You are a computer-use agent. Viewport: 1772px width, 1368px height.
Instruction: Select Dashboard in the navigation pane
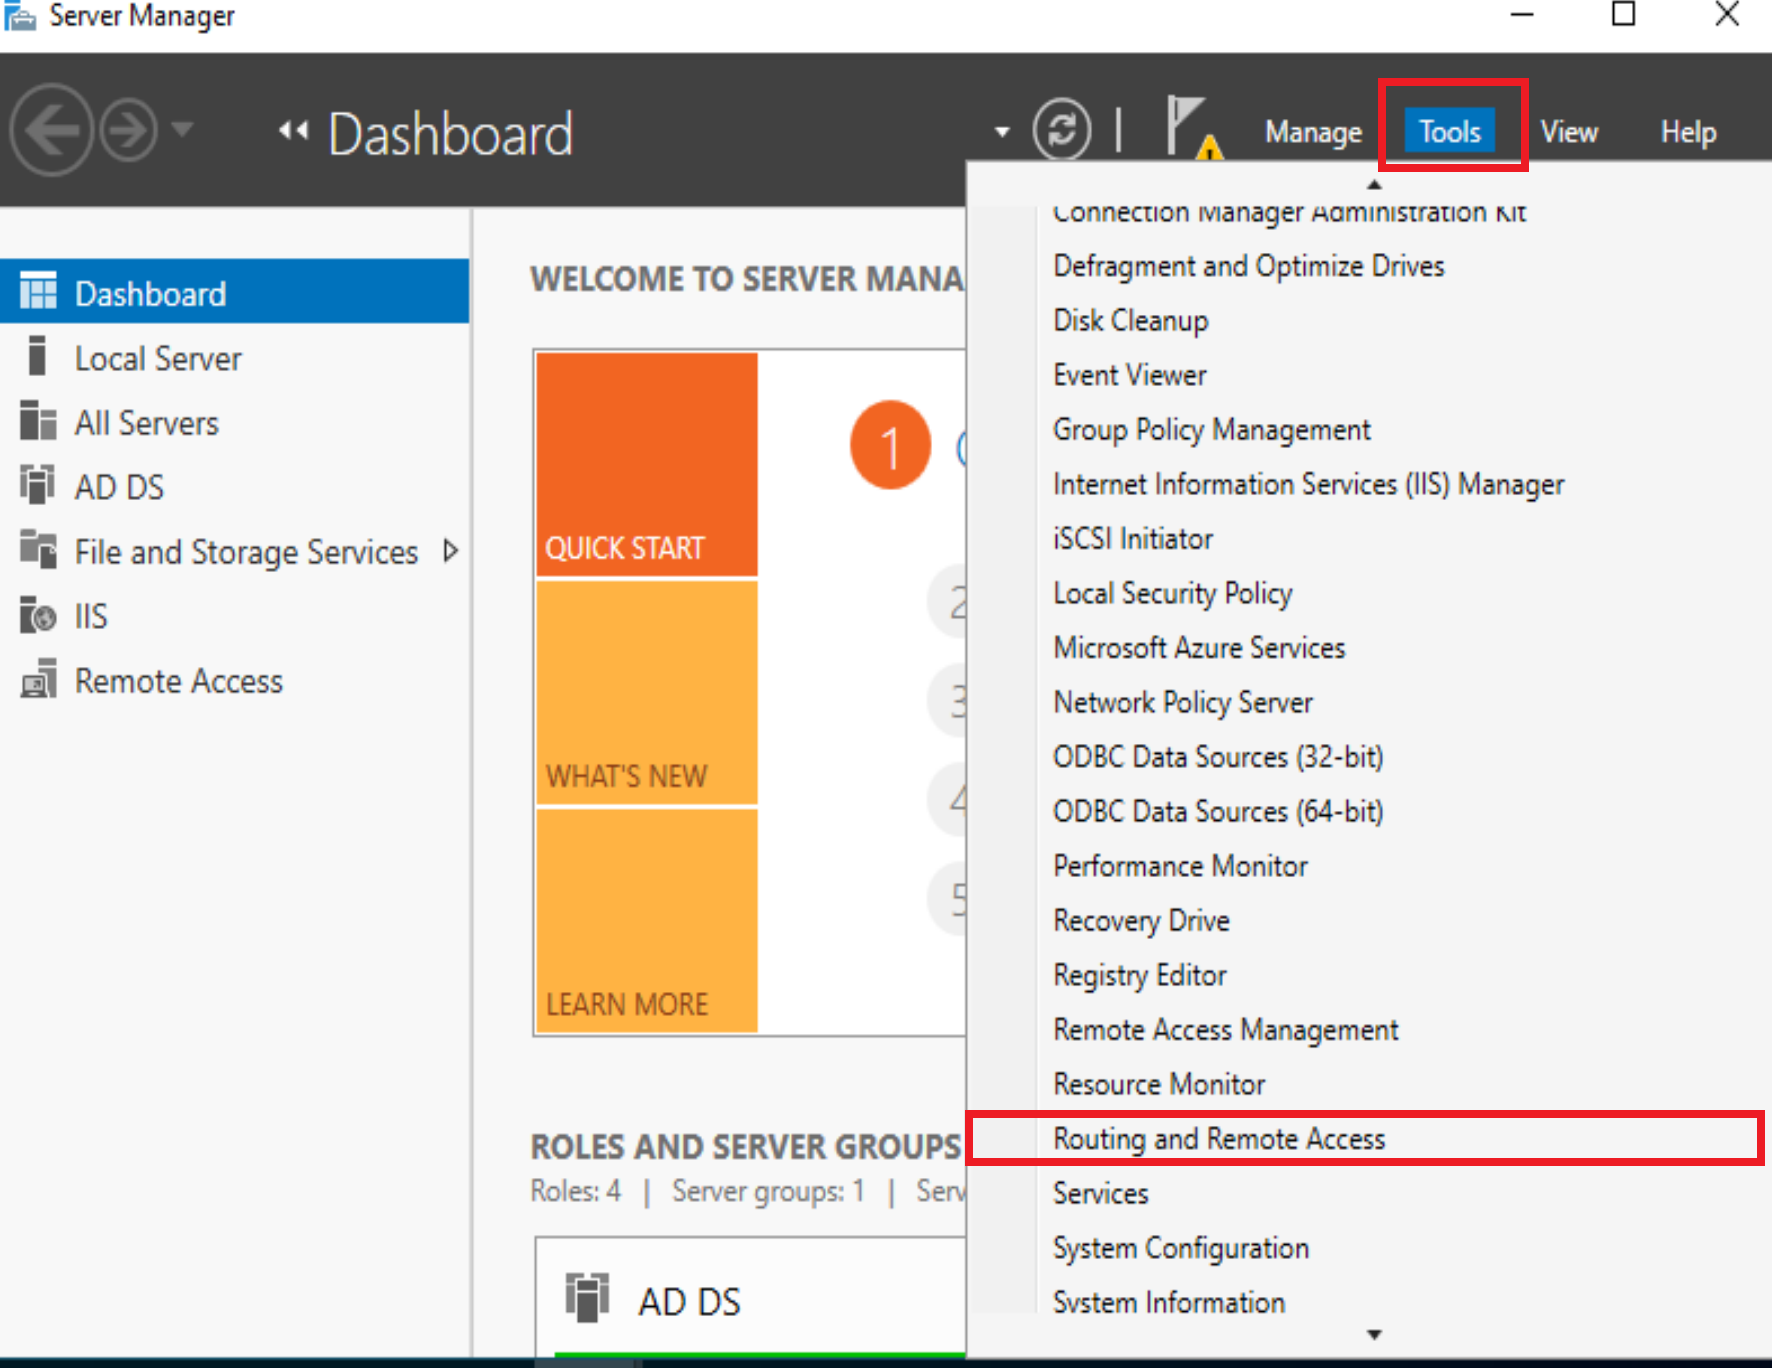coord(234,292)
